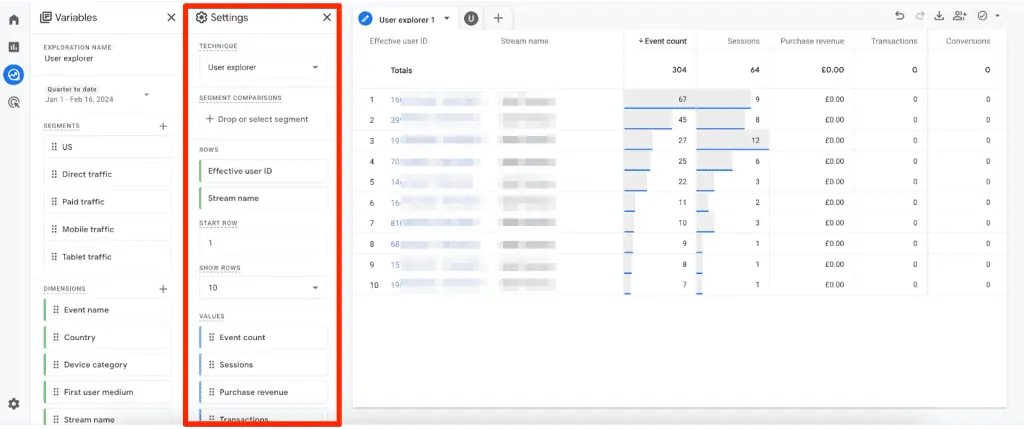Open the User explorer 1 tab menu arrow
Viewport: 1024px width, 429px height.
447,19
